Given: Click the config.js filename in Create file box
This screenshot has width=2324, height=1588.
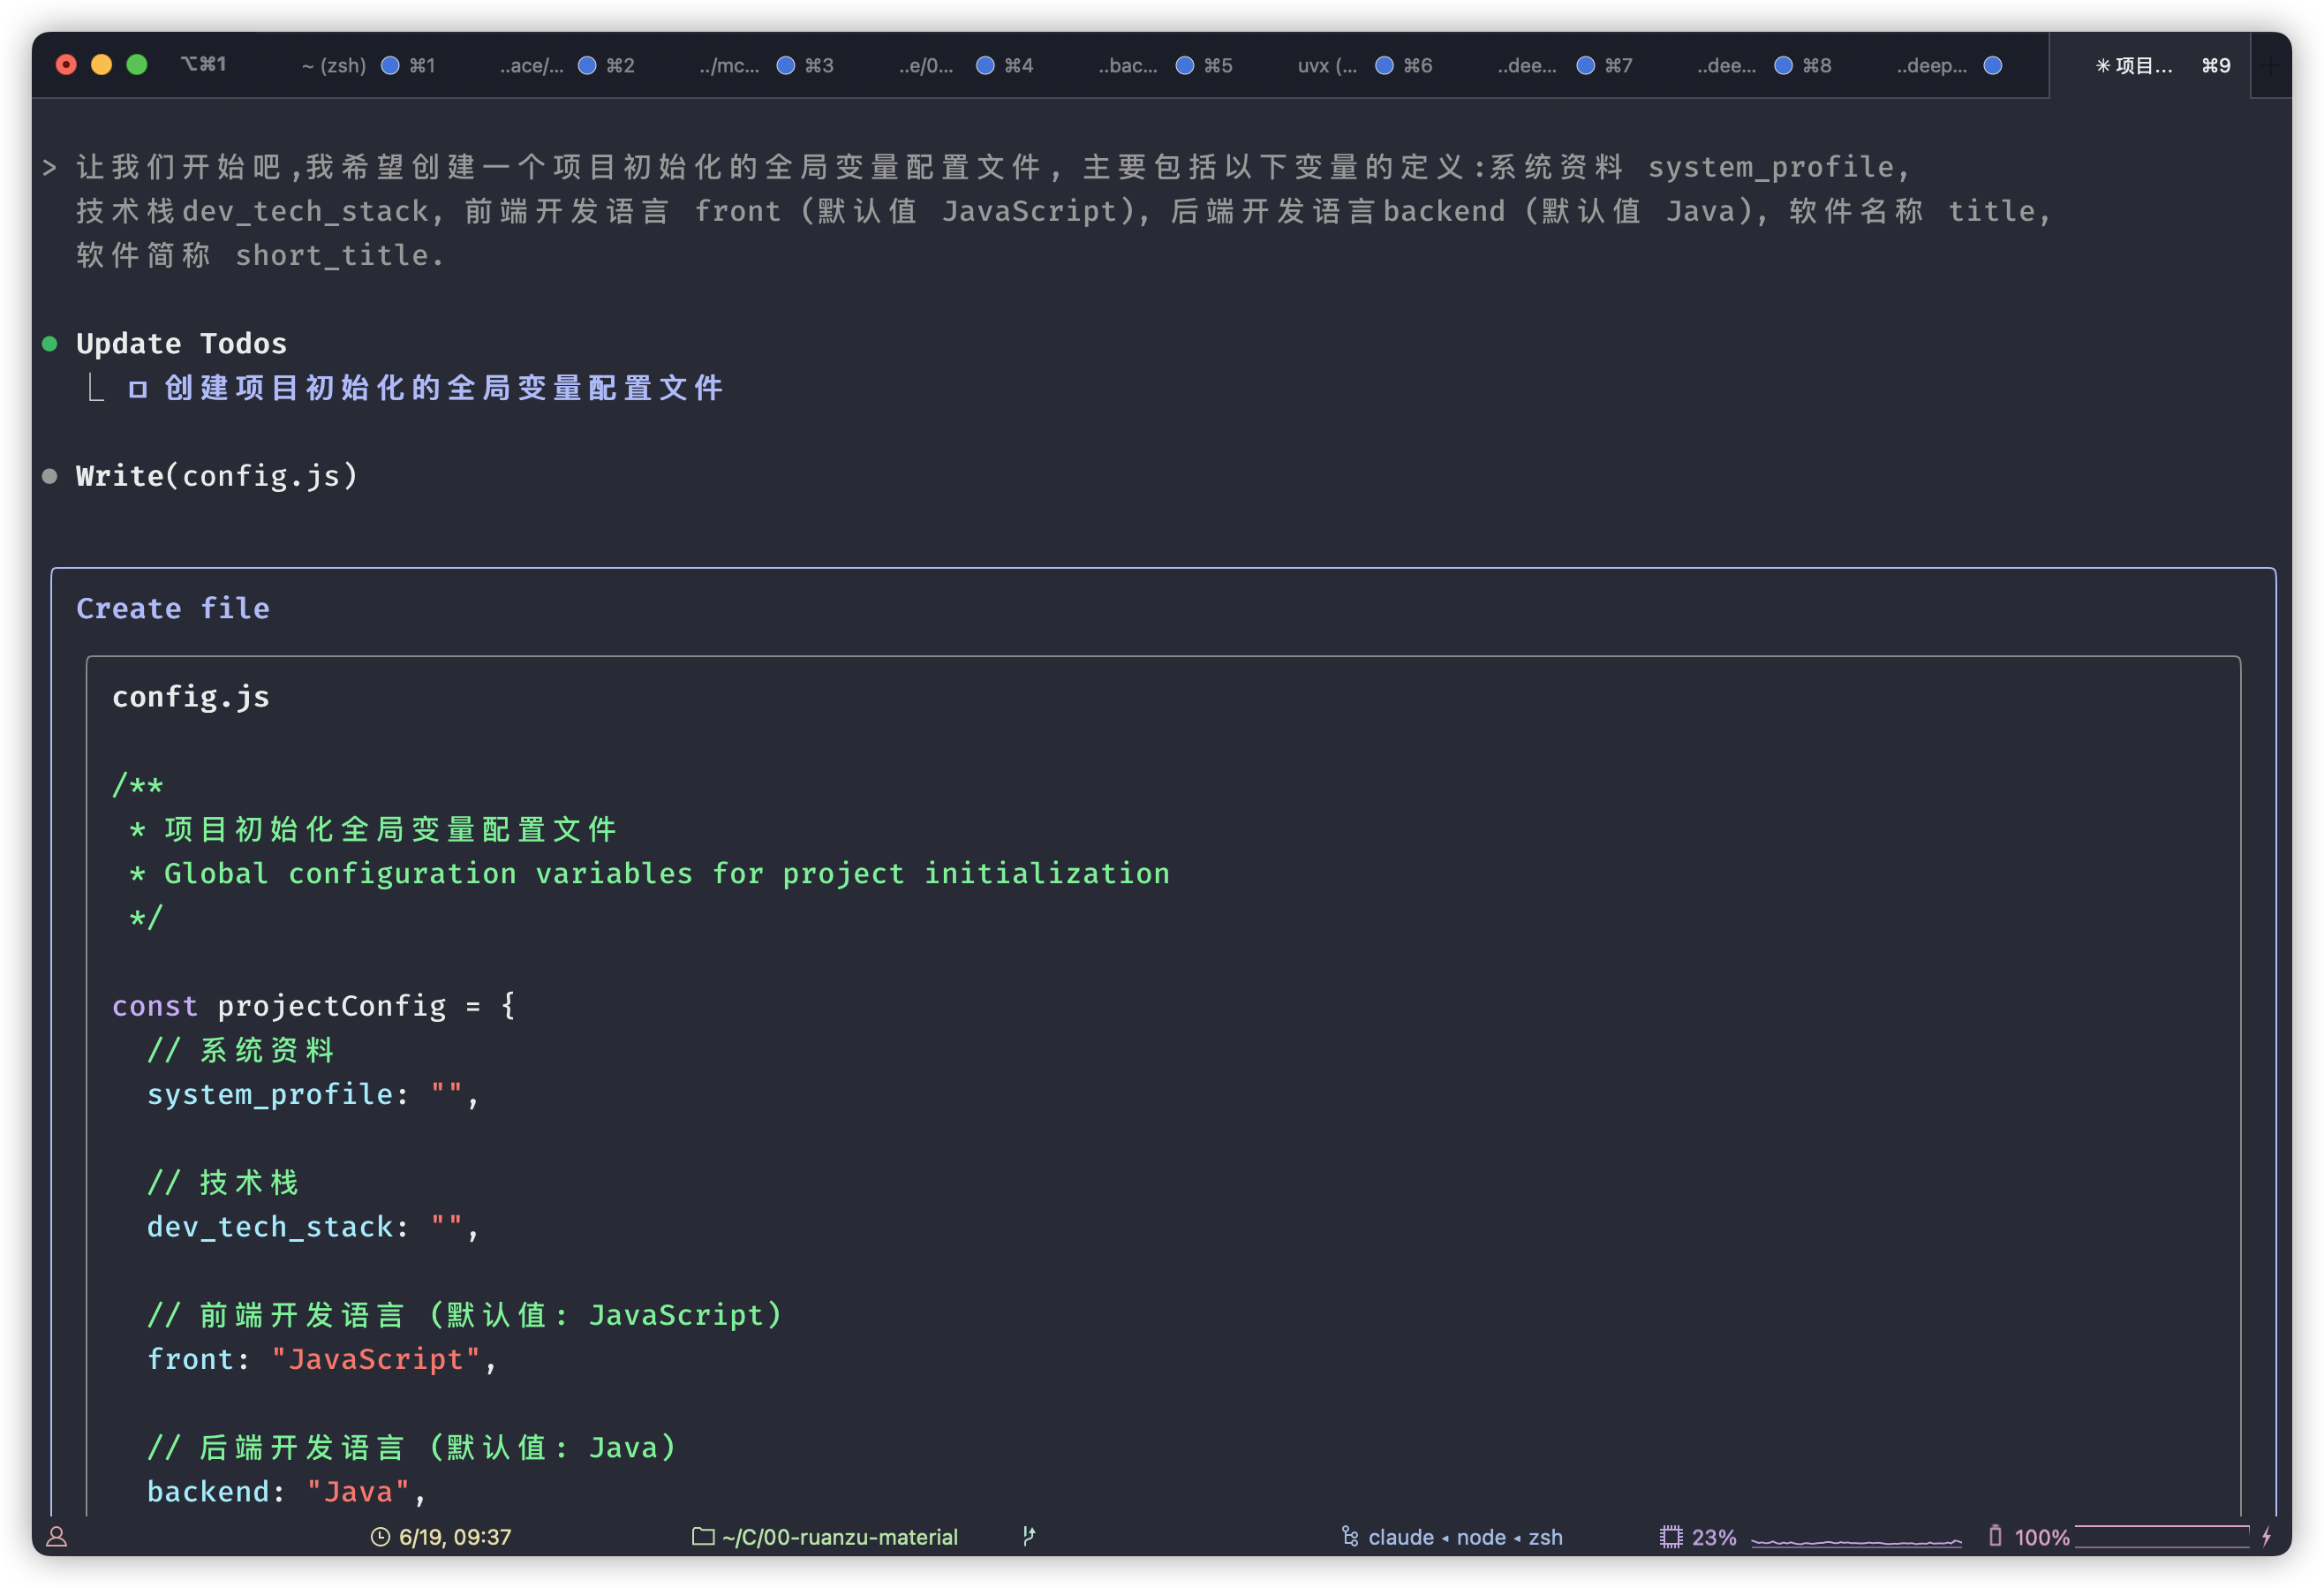Looking at the screenshot, I should click(191, 697).
